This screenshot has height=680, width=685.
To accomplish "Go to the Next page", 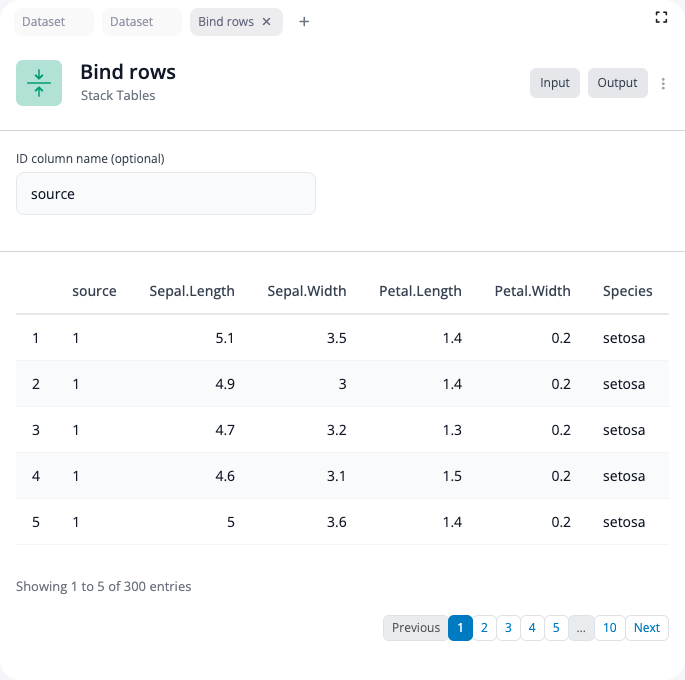I will [x=646, y=628].
